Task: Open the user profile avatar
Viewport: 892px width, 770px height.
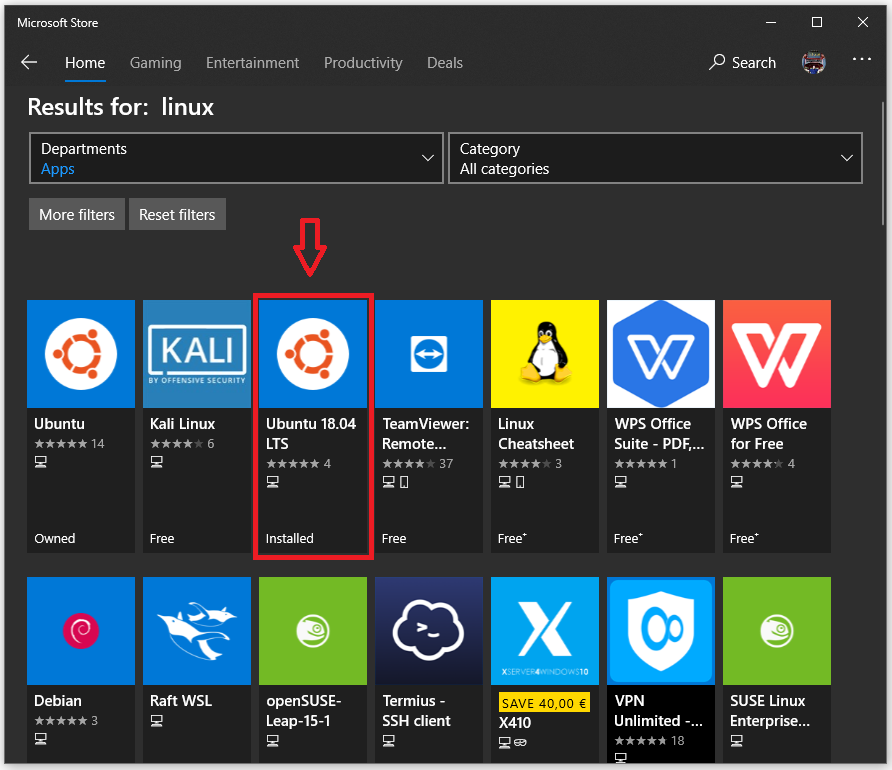Action: tap(813, 63)
